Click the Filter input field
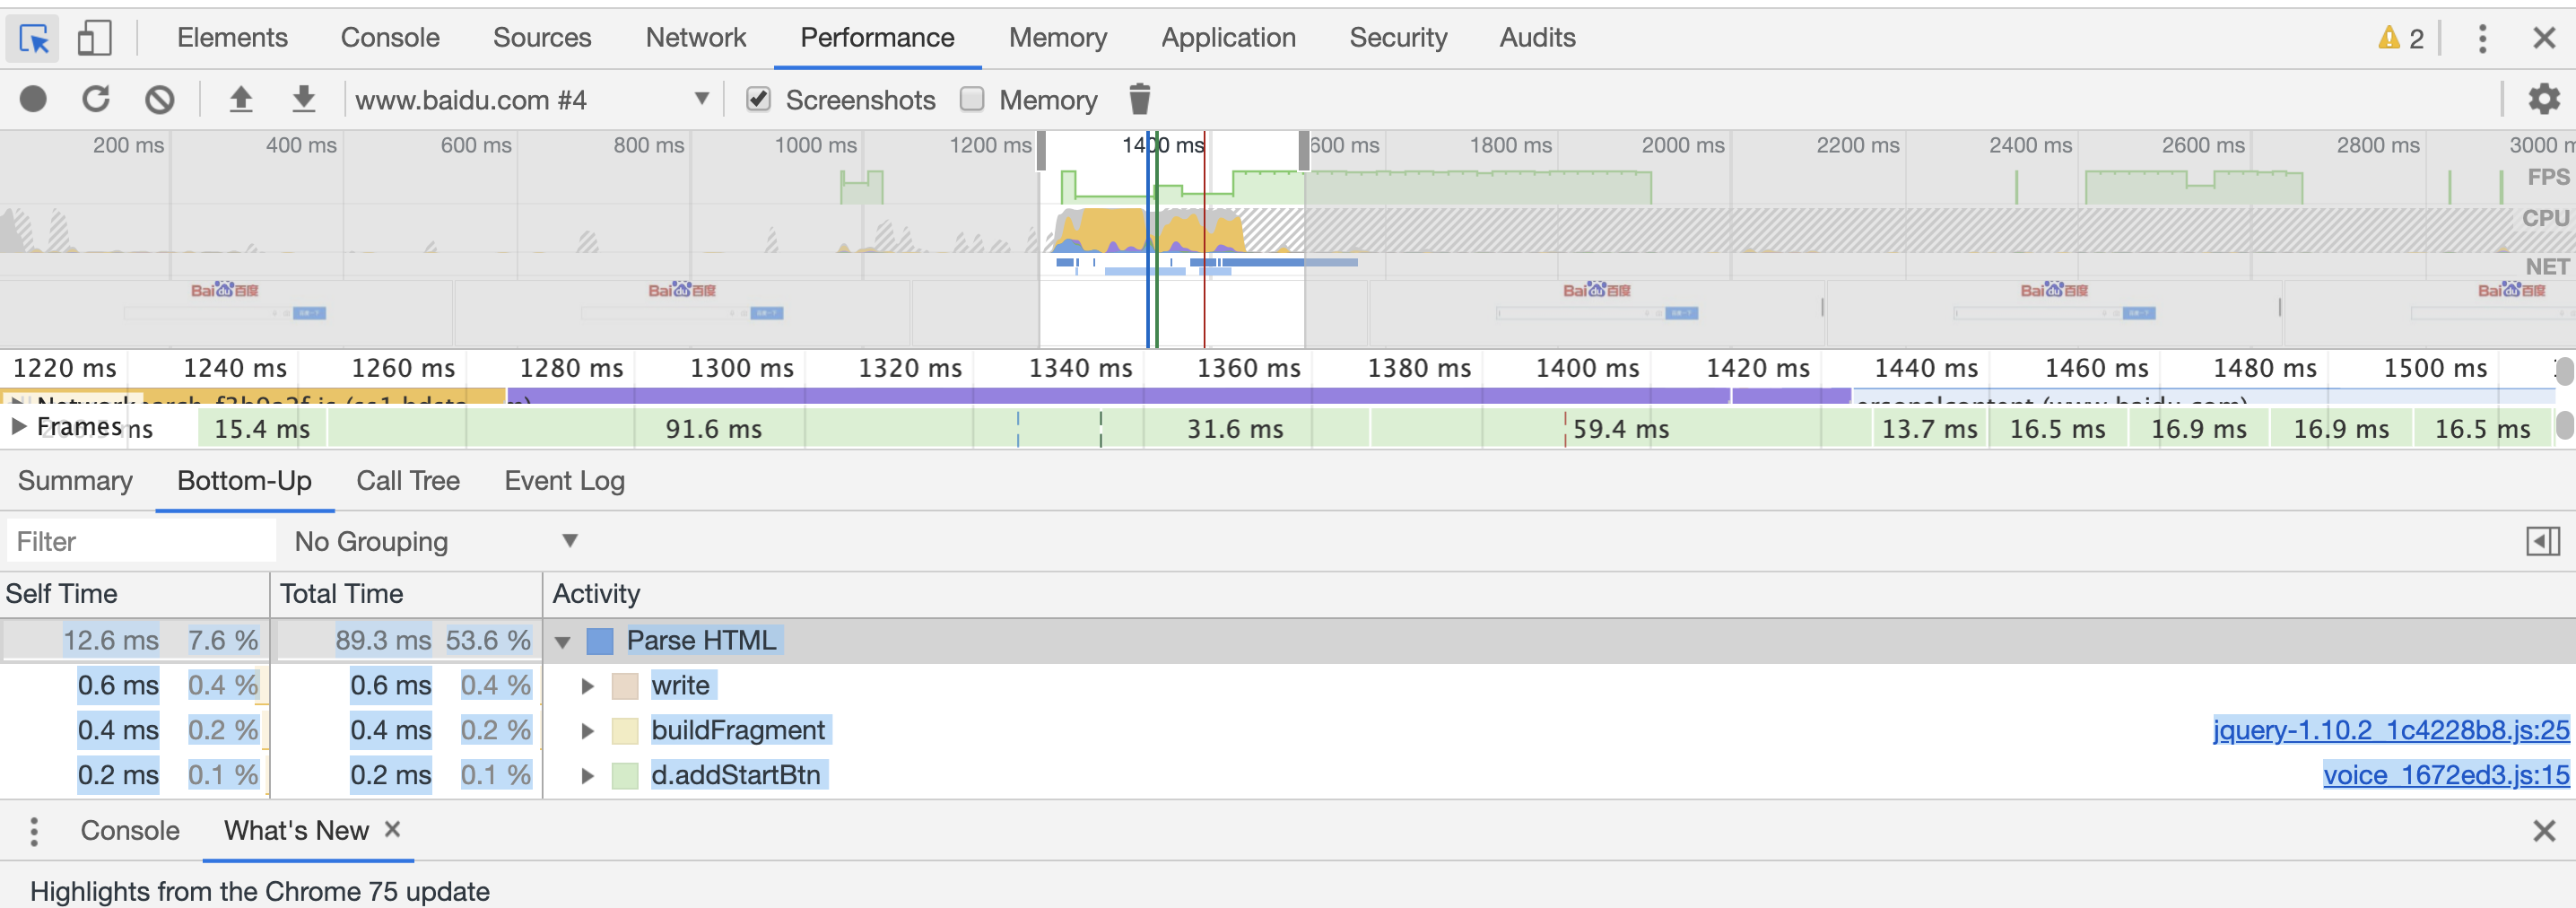Viewport: 2576px width, 908px height. (x=141, y=541)
